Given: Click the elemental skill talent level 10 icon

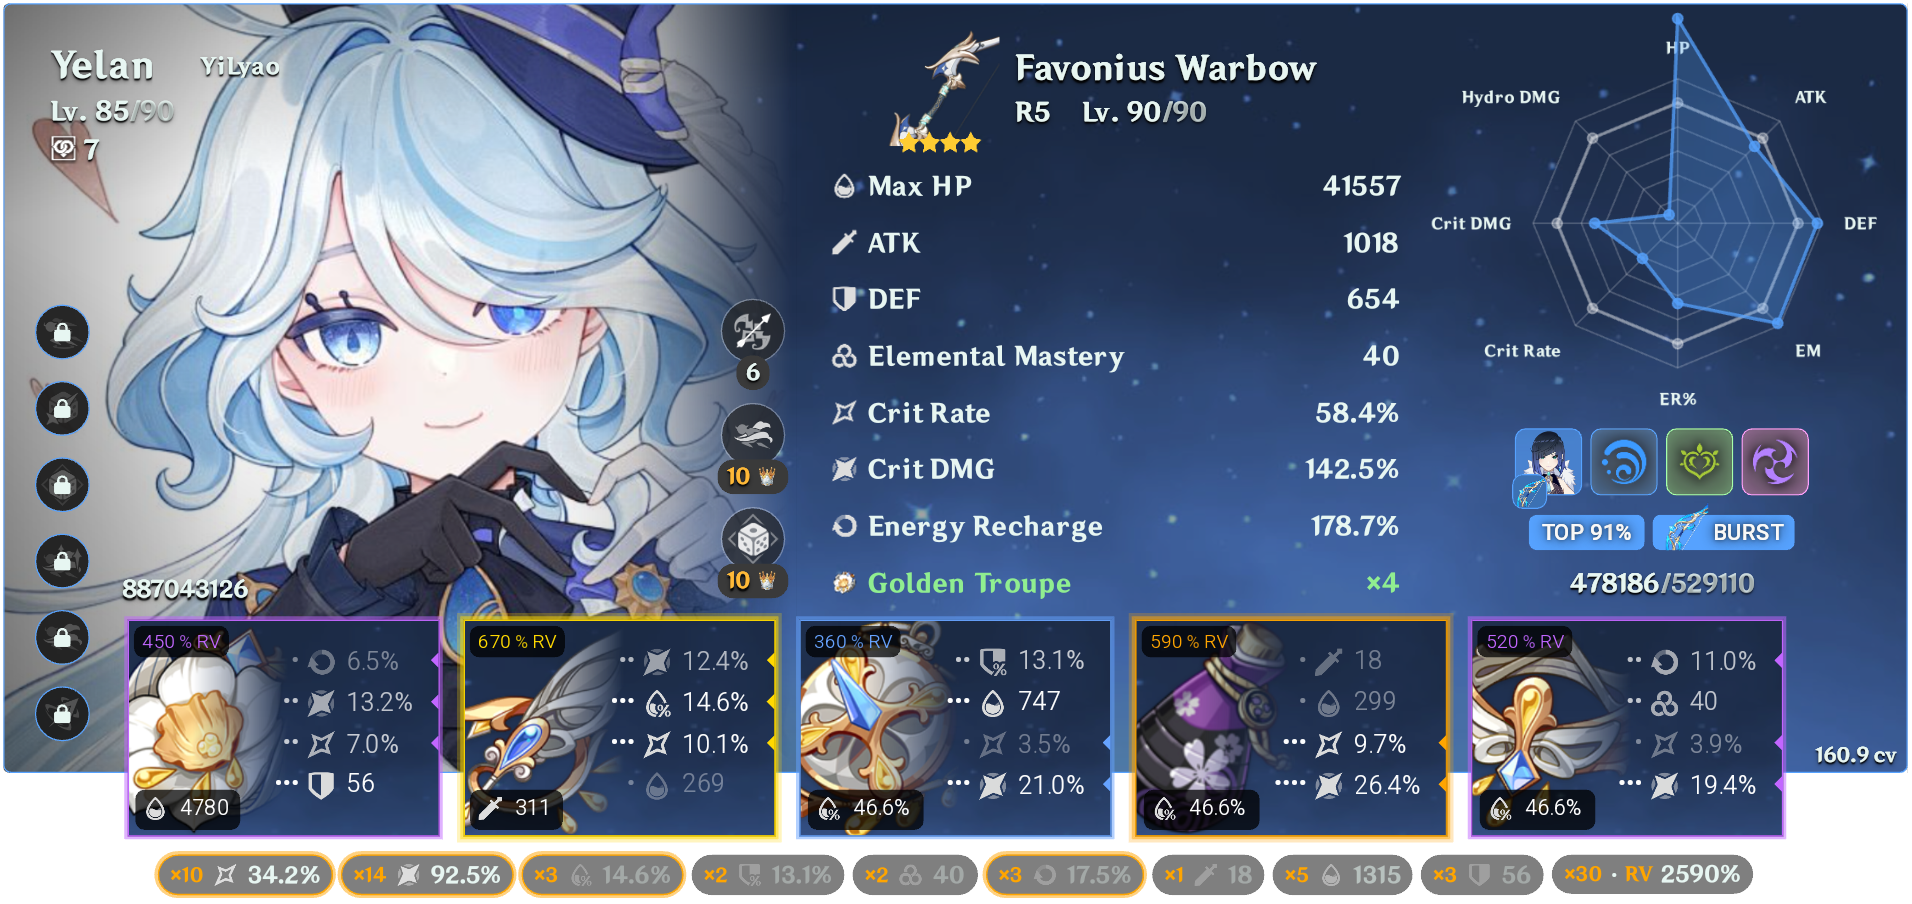Looking at the screenshot, I should click(753, 435).
